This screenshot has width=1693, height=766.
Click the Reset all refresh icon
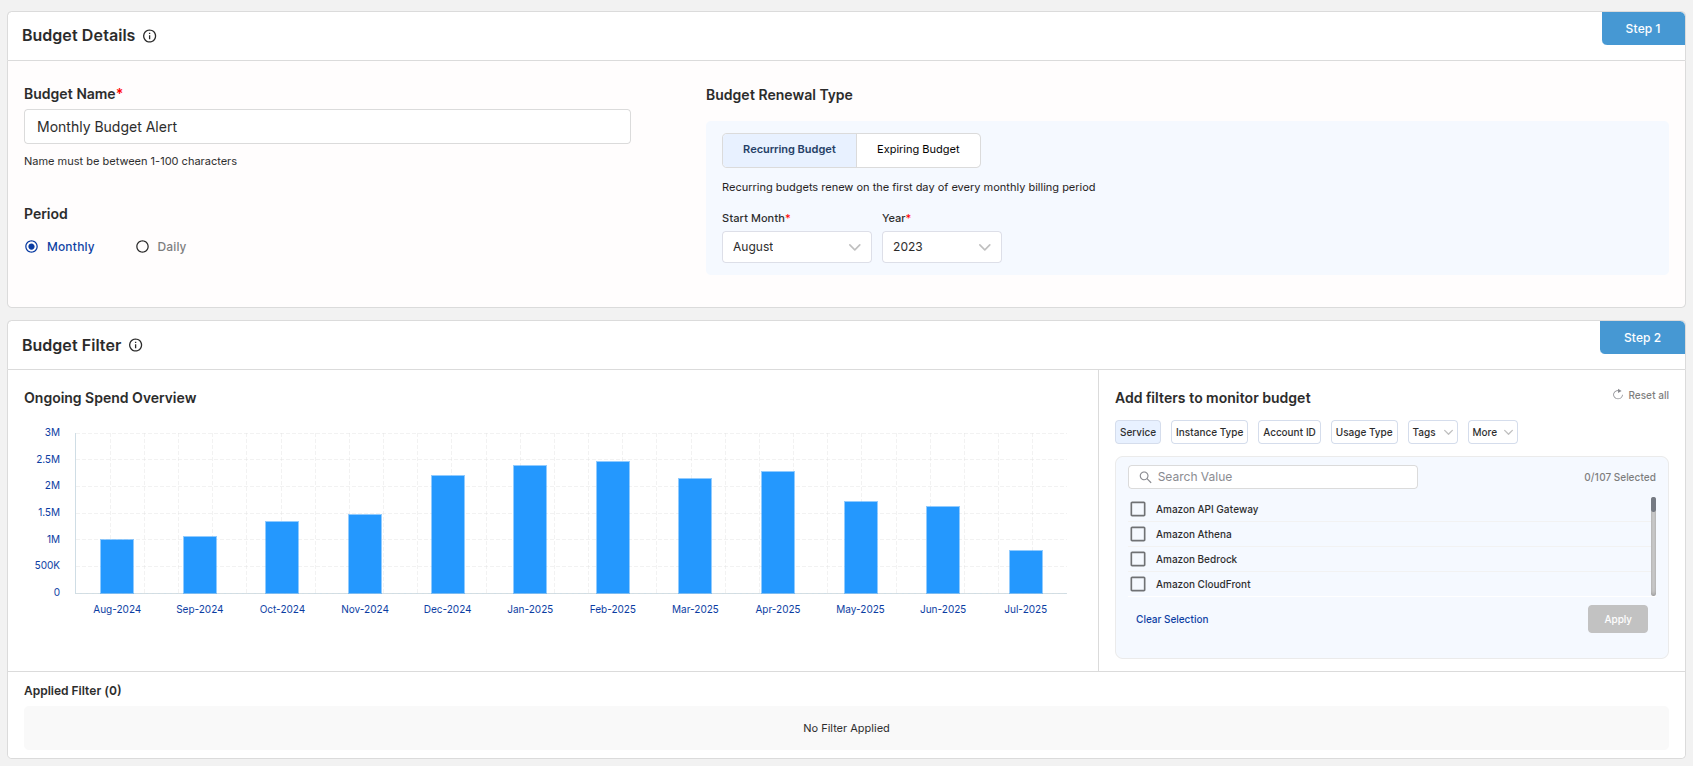[x=1617, y=395]
